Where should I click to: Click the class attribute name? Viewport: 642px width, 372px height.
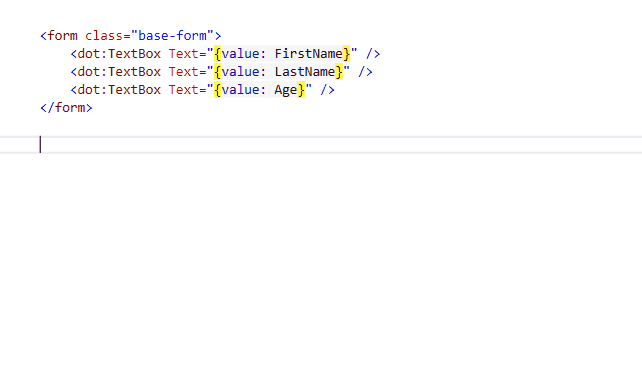(104, 36)
